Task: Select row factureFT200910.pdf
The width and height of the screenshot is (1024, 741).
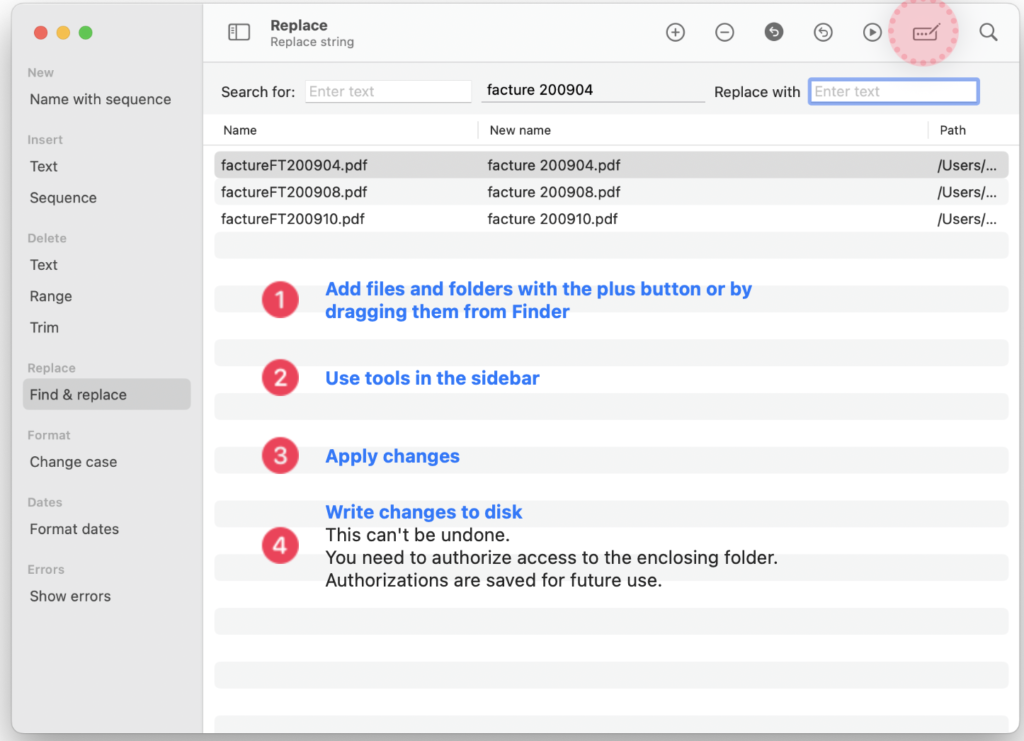Action: click(611, 219)
